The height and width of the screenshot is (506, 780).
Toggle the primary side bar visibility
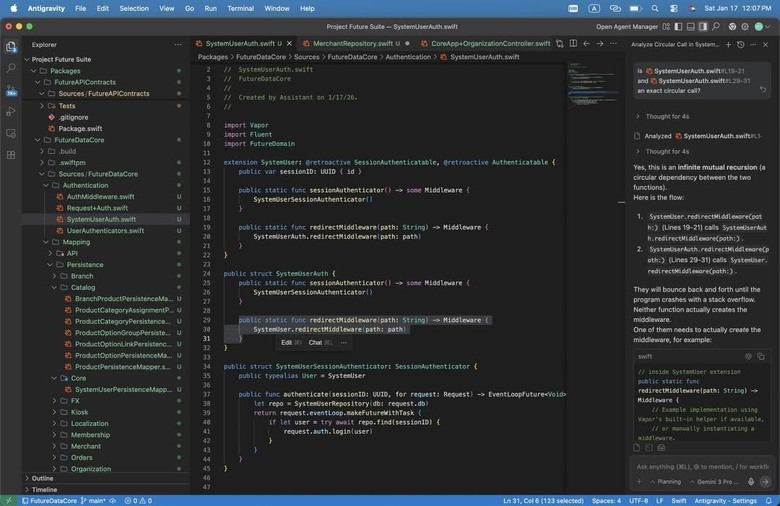click(679, 26)
